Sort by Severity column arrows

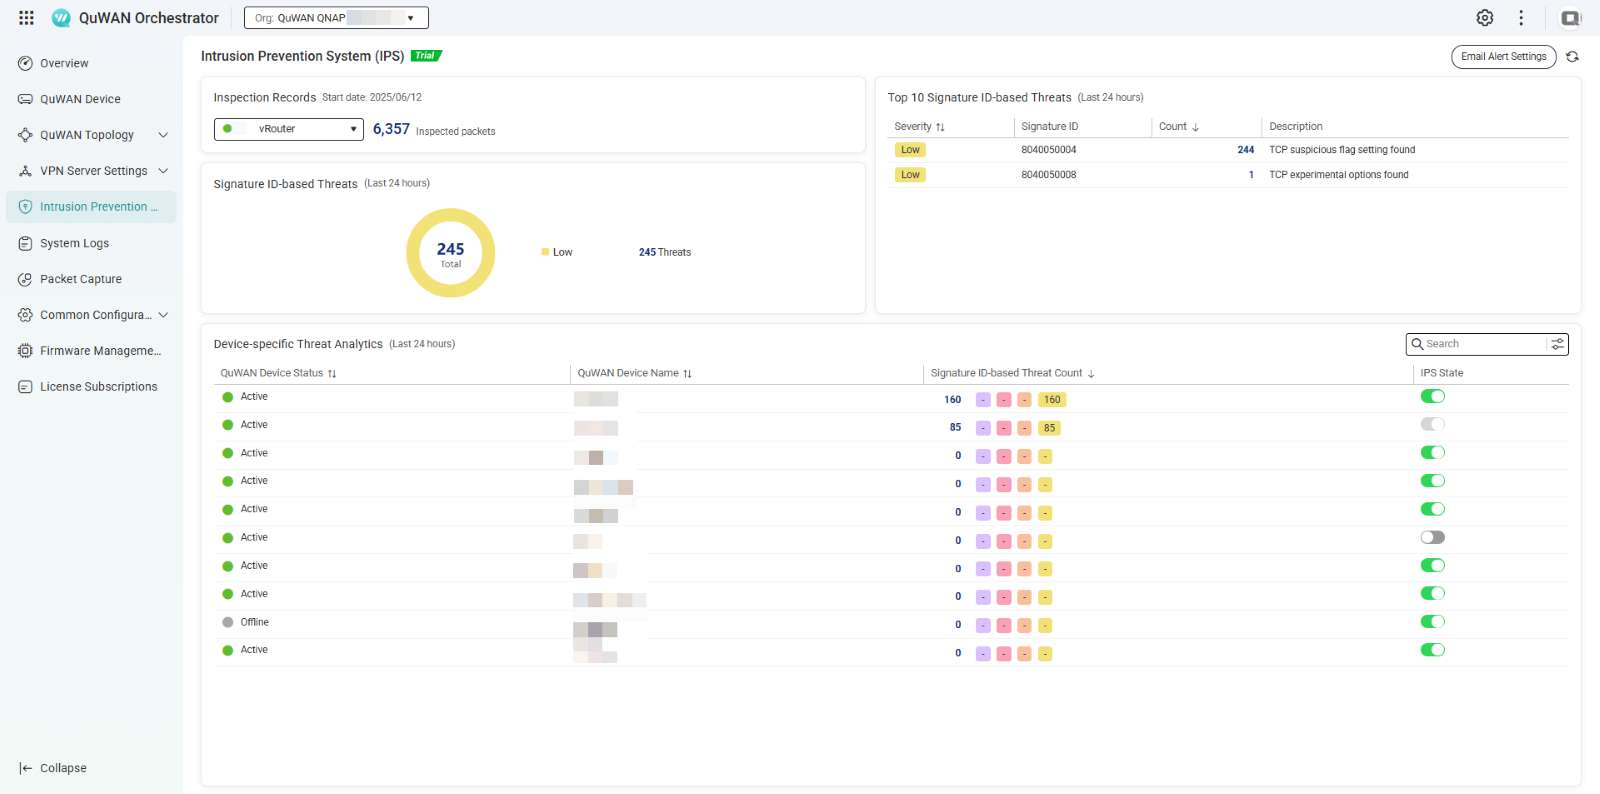(x=940, y=127)
